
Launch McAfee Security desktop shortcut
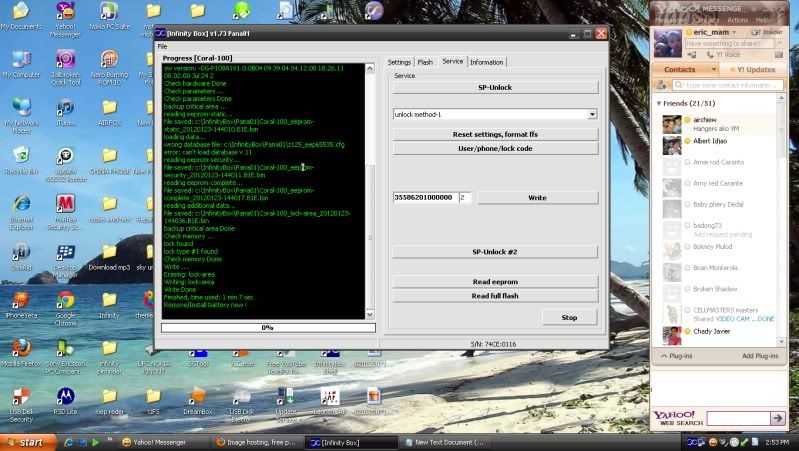[x=65, y=212]
